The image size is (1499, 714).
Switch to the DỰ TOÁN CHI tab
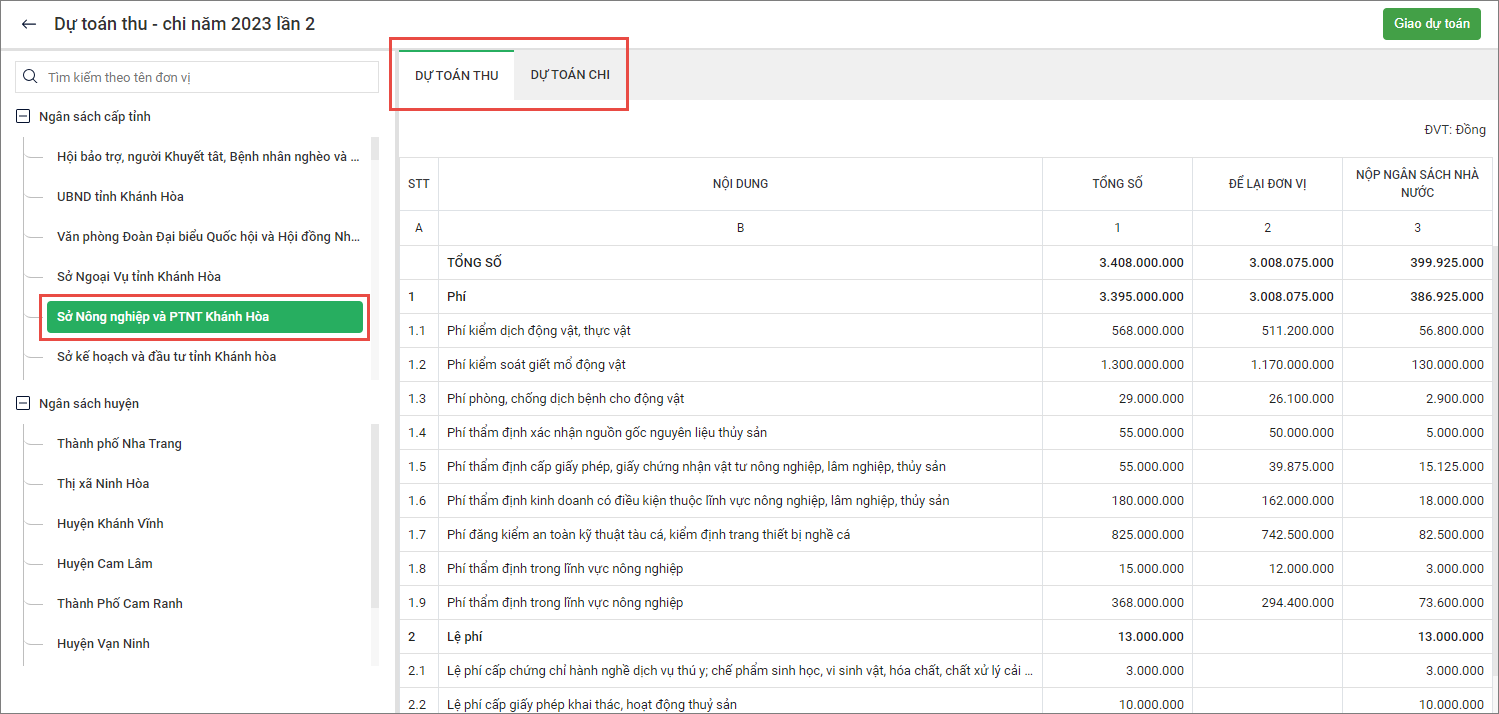click(x=570, y=75)
